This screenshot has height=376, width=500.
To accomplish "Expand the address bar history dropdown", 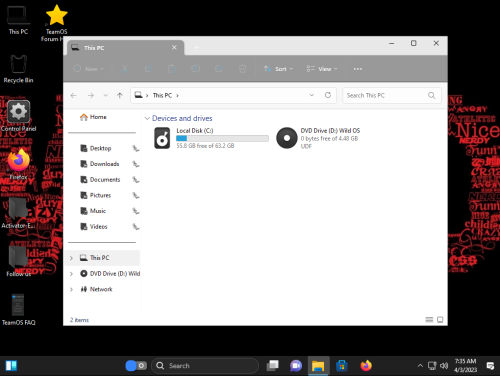I will pyautogui.click(x=312, y=95).
